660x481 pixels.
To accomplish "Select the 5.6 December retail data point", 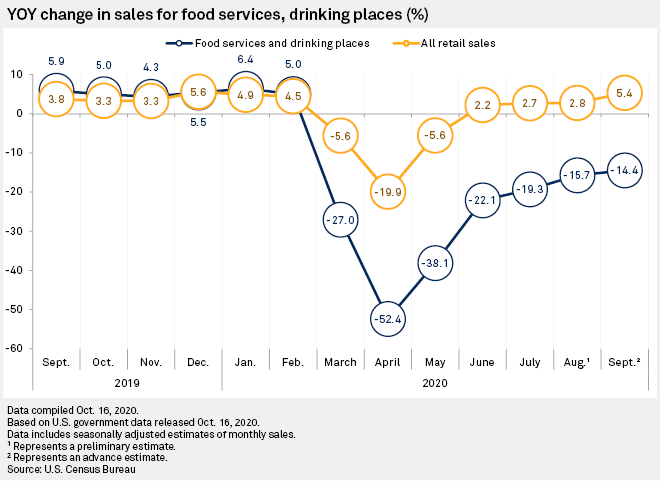I will coord(198,92).
